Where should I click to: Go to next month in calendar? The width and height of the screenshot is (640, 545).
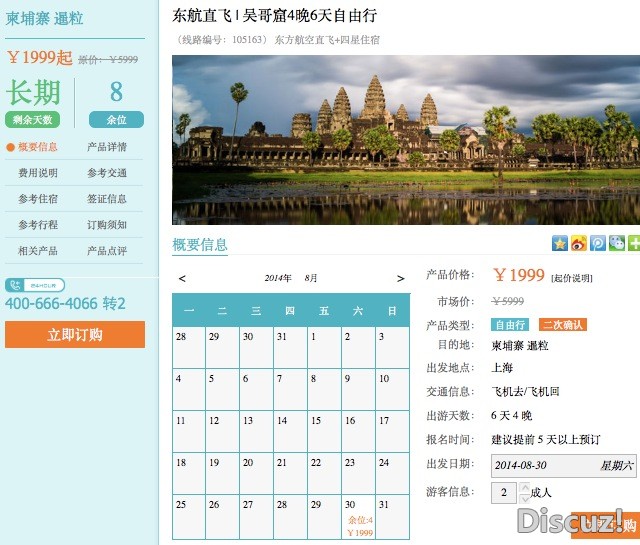coord(400,278)
